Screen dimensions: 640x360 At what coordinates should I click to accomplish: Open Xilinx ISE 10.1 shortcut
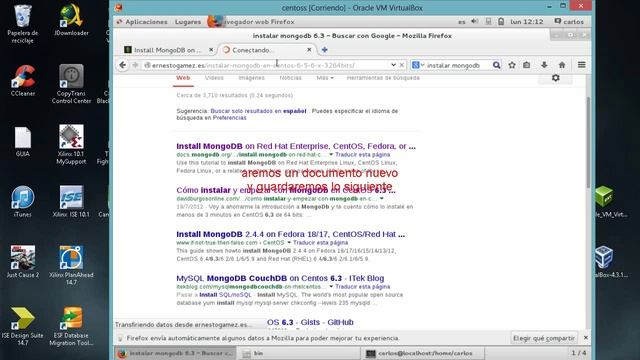click(71, 202)
